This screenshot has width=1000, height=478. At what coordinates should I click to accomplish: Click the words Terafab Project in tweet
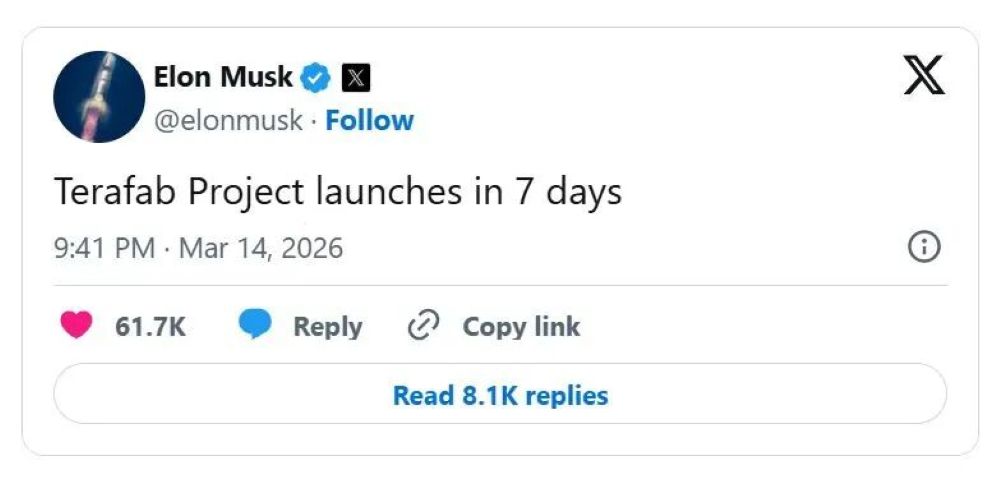176,191
